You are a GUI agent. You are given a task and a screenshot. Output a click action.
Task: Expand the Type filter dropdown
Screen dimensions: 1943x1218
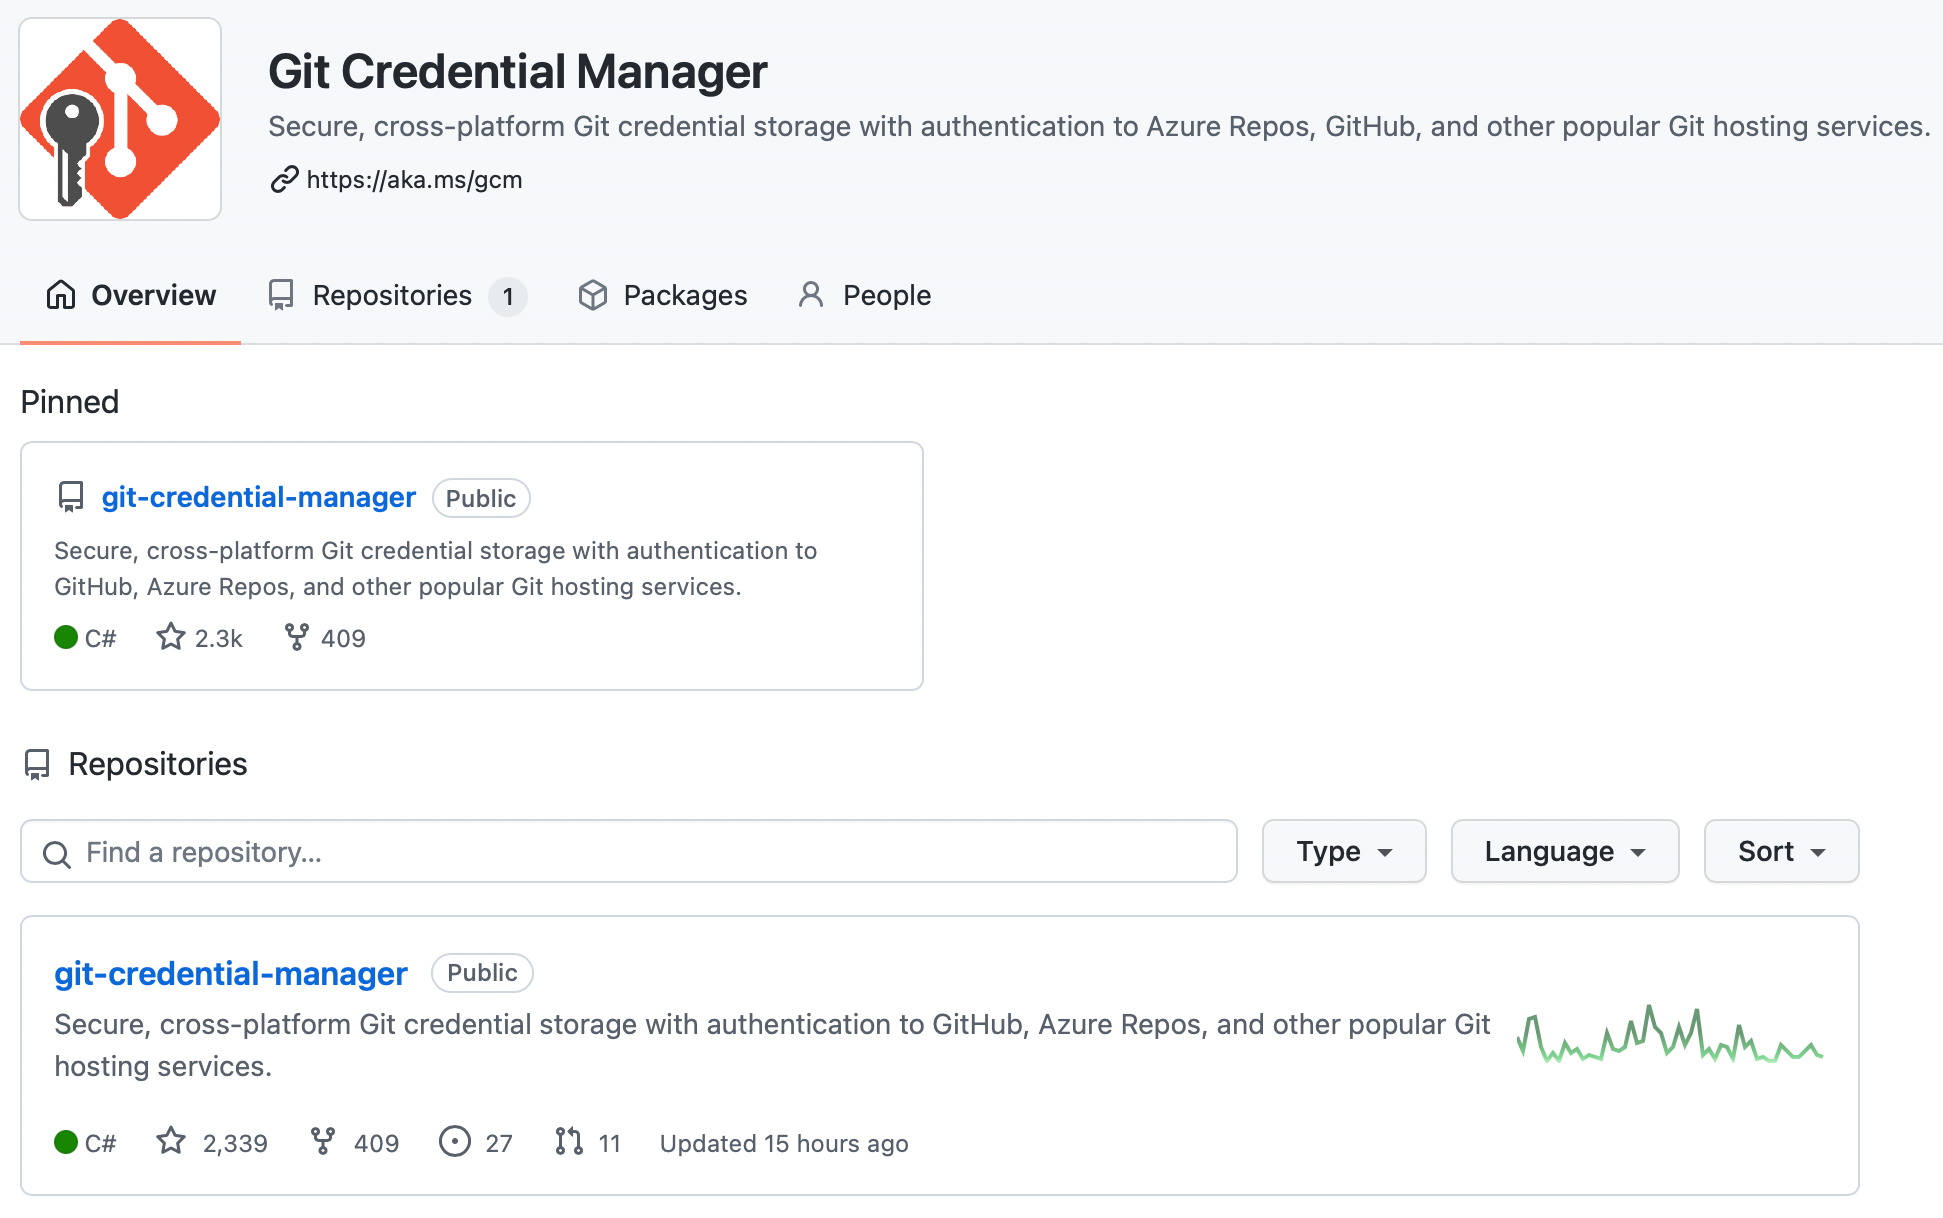[x=1343, y=852]
